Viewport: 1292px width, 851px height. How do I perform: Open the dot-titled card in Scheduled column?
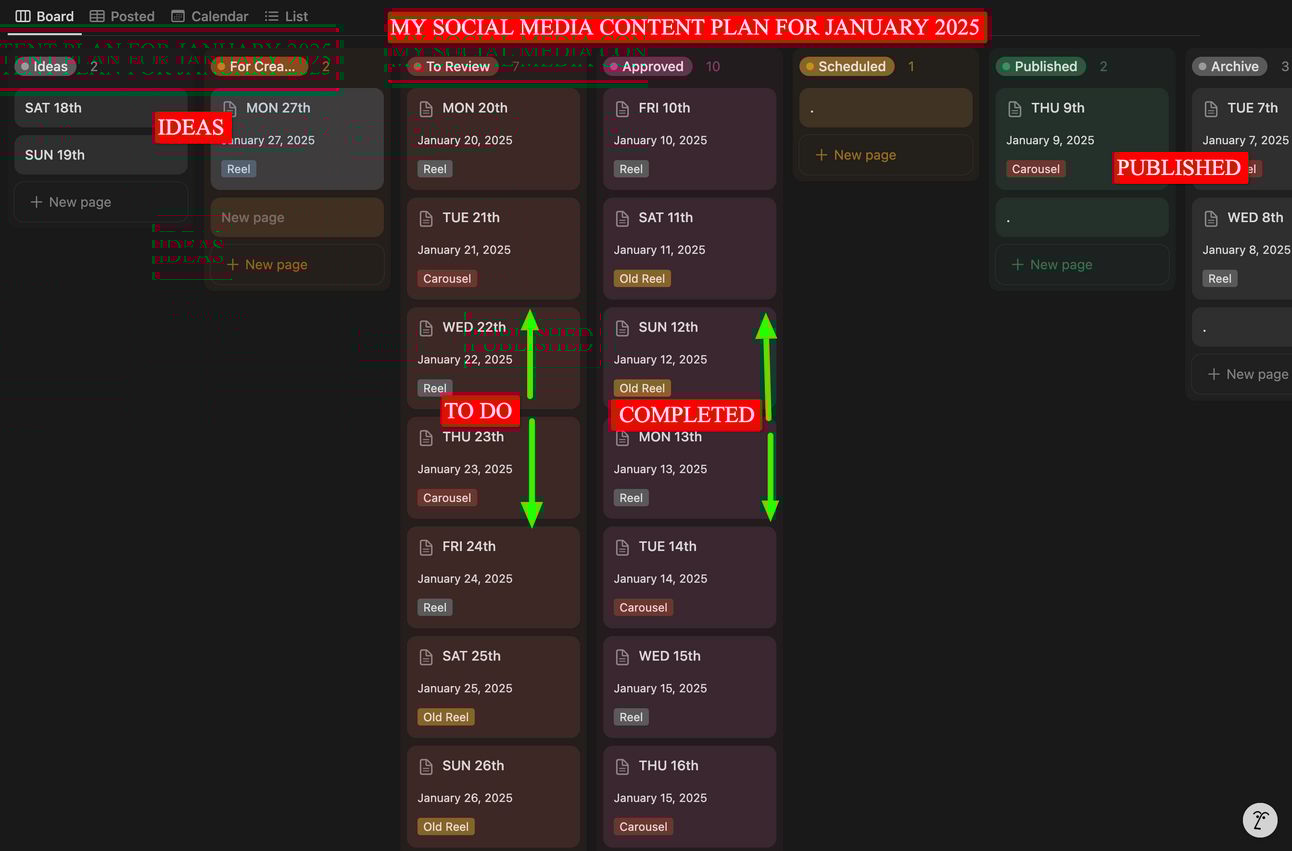click(x=886, y=108)
